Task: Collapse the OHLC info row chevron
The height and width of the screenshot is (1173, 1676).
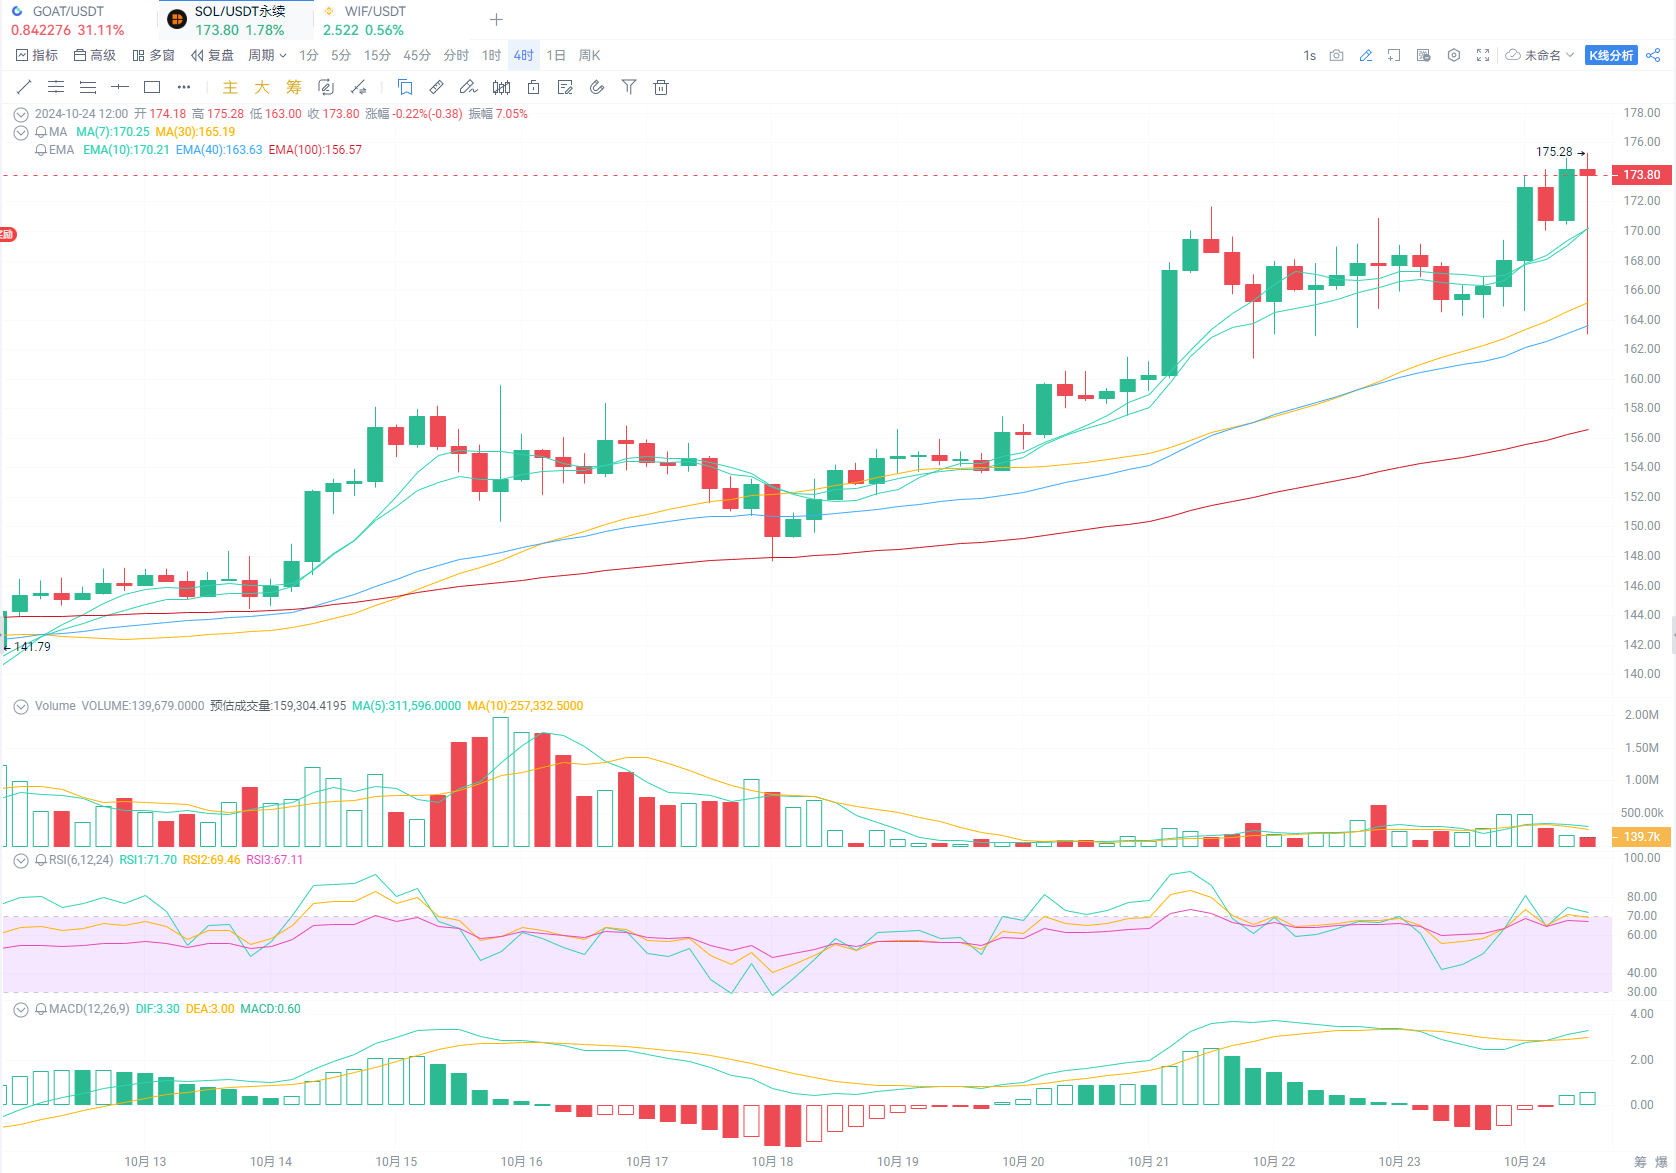Action: click(20, 114)
